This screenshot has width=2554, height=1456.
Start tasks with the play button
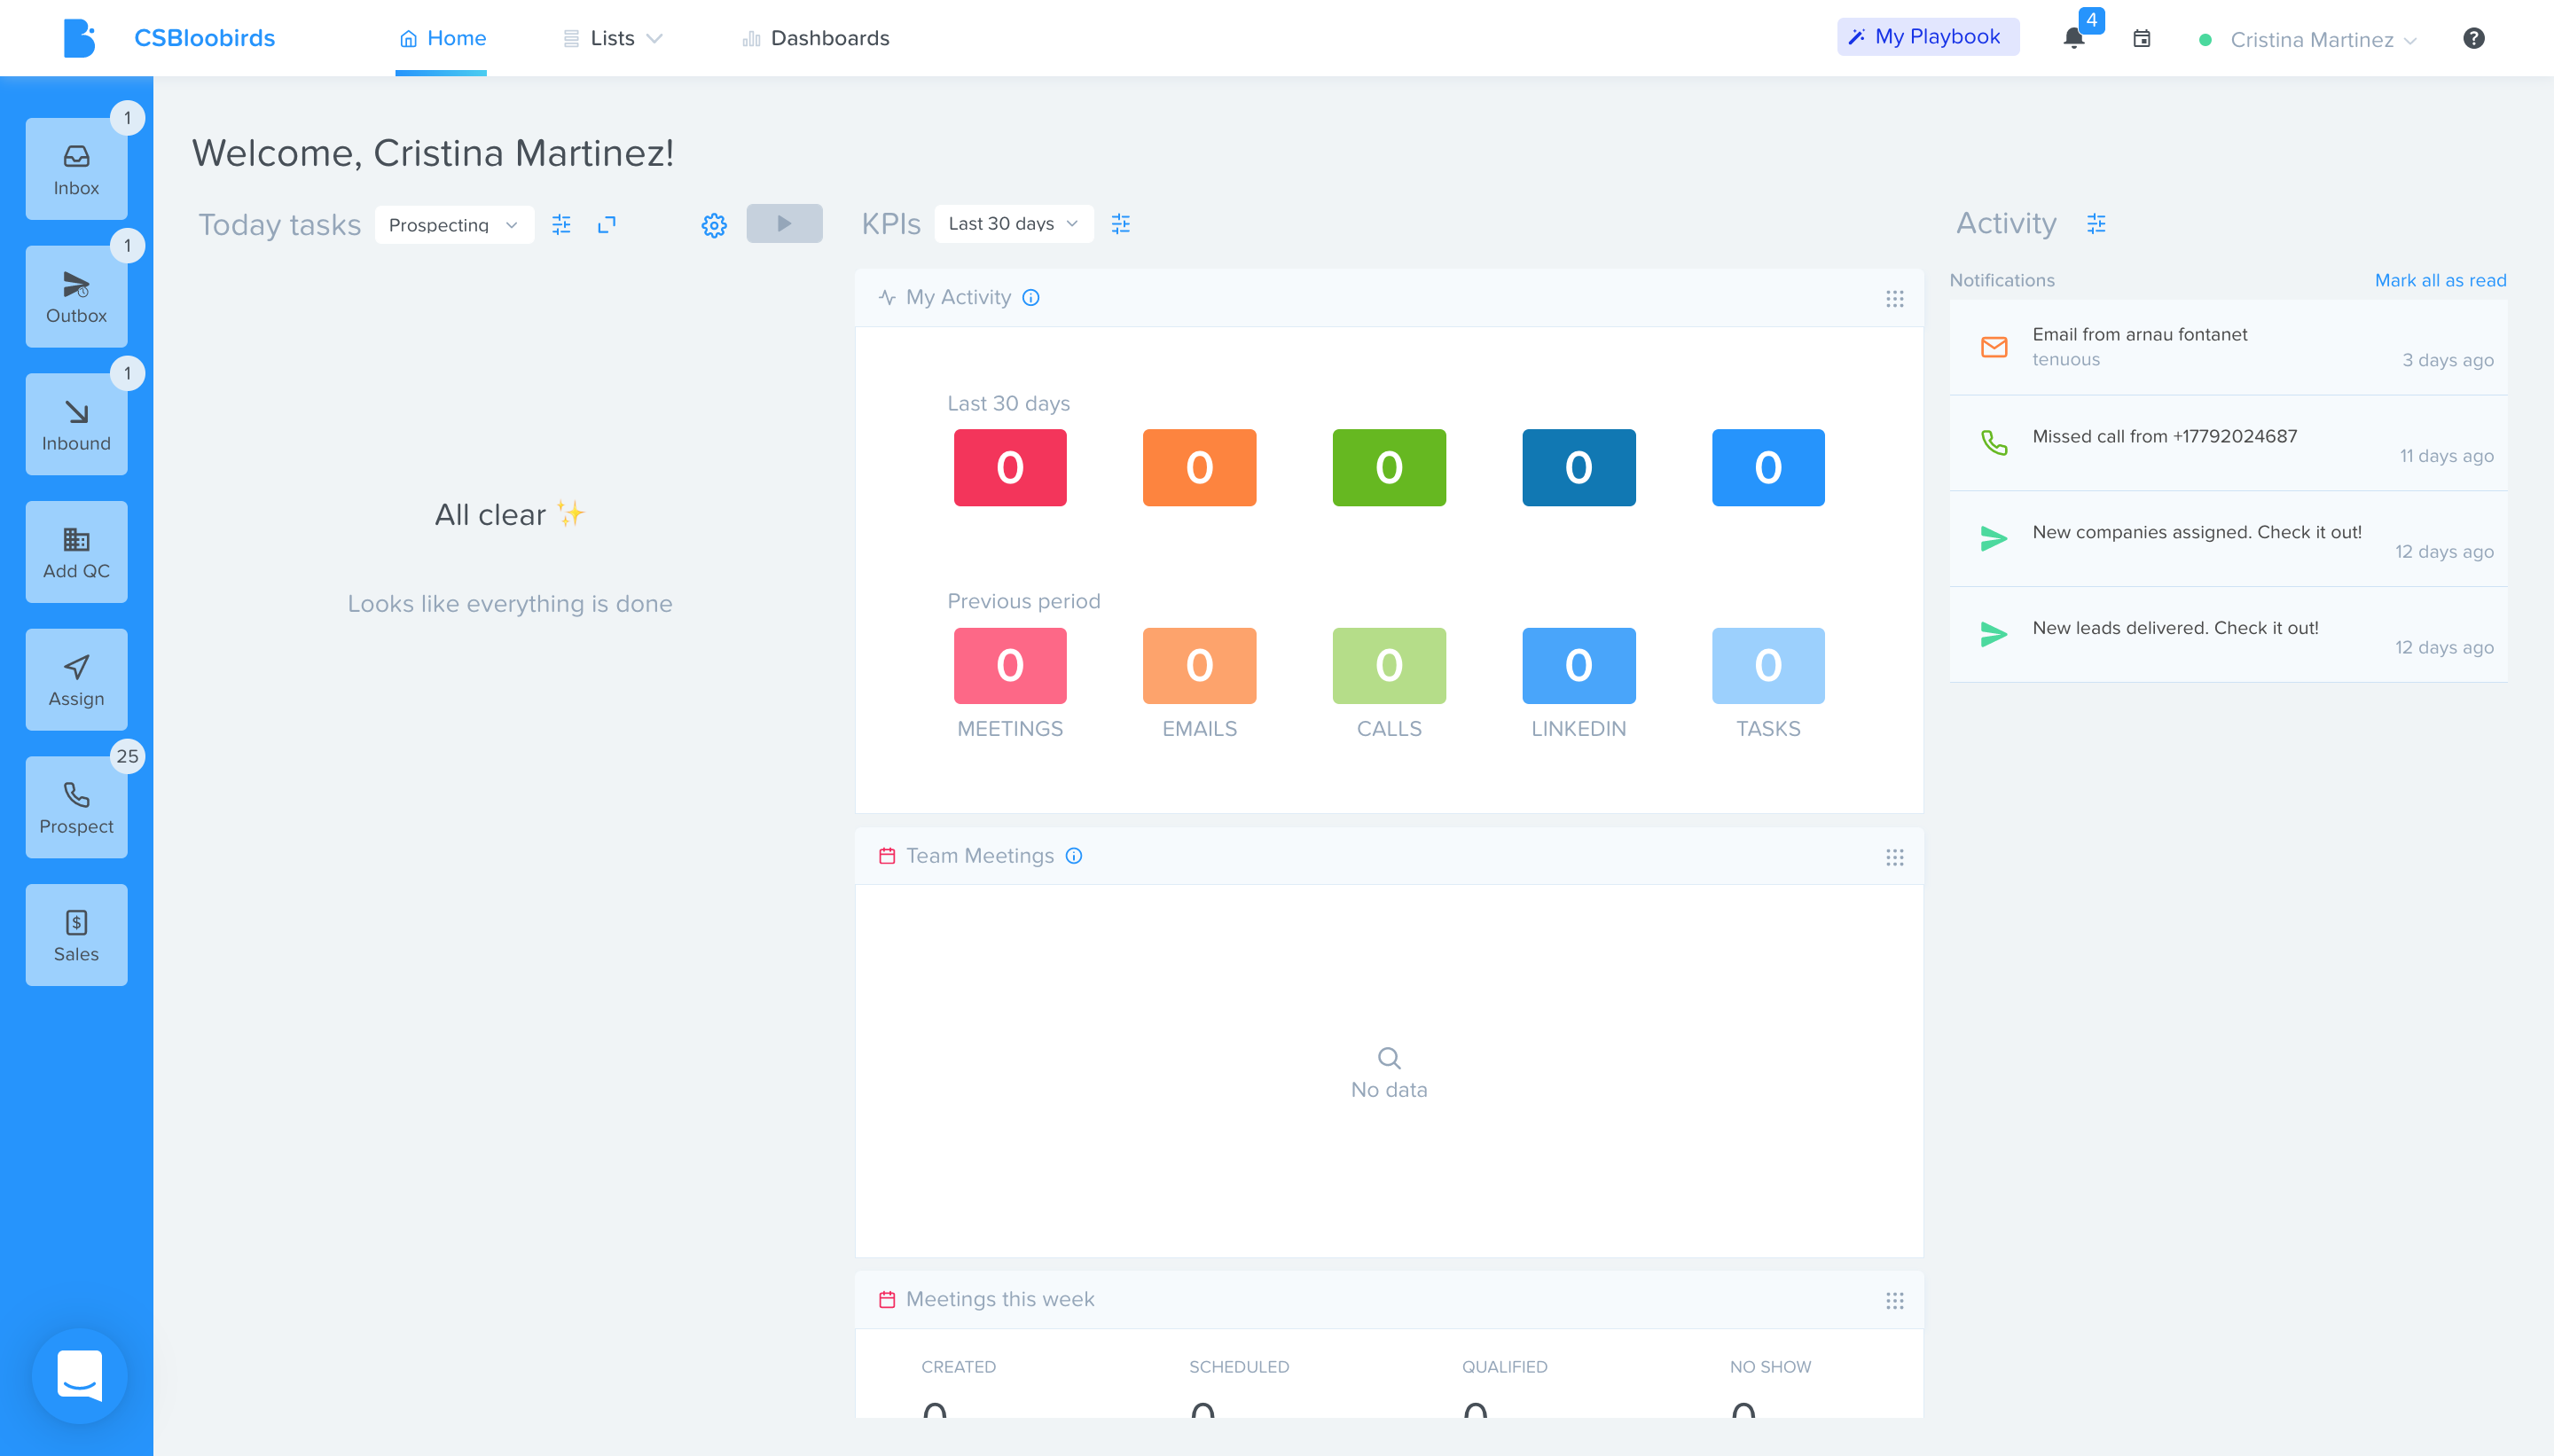(x=784, y=224)
